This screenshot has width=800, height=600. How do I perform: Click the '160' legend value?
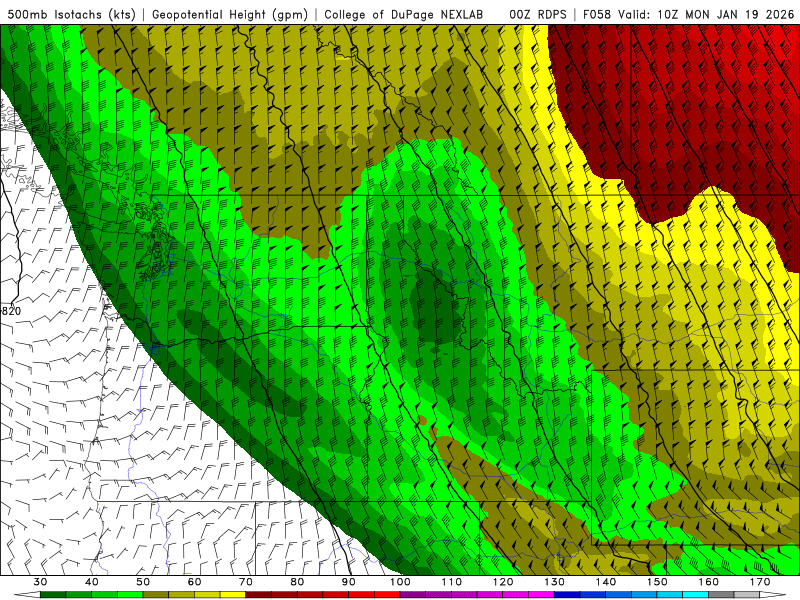(x=709, y=582)
